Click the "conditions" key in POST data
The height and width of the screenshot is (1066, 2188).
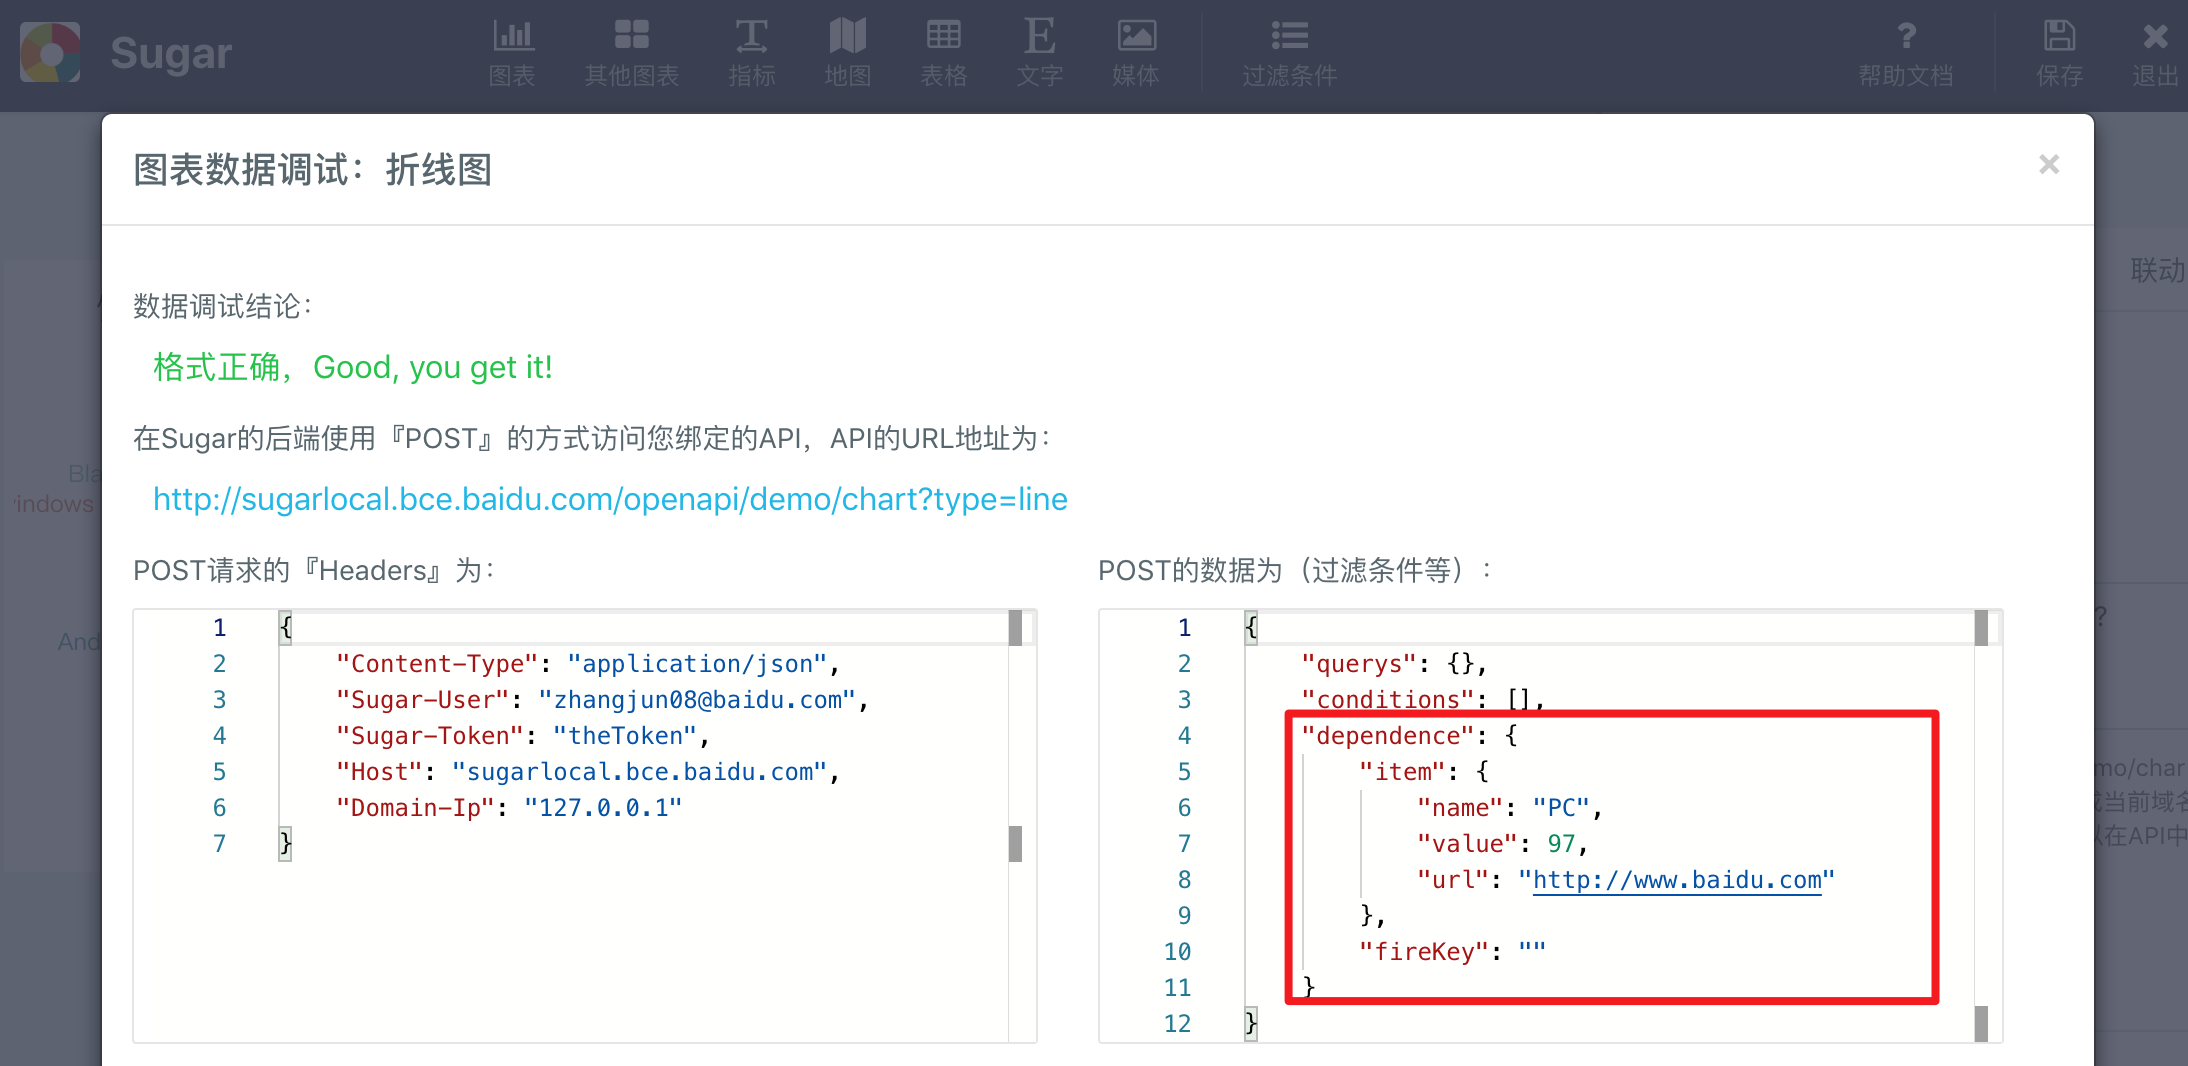point(1388,700)
